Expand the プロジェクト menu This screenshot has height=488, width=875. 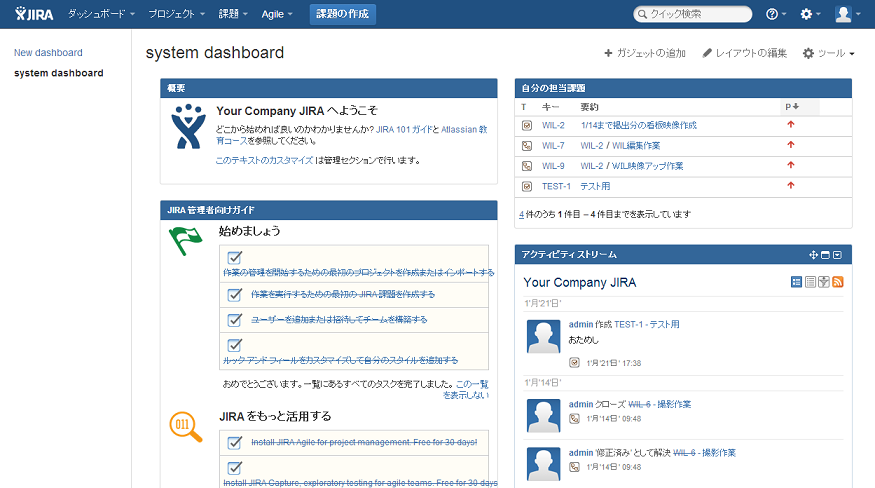tap(176, 14)
